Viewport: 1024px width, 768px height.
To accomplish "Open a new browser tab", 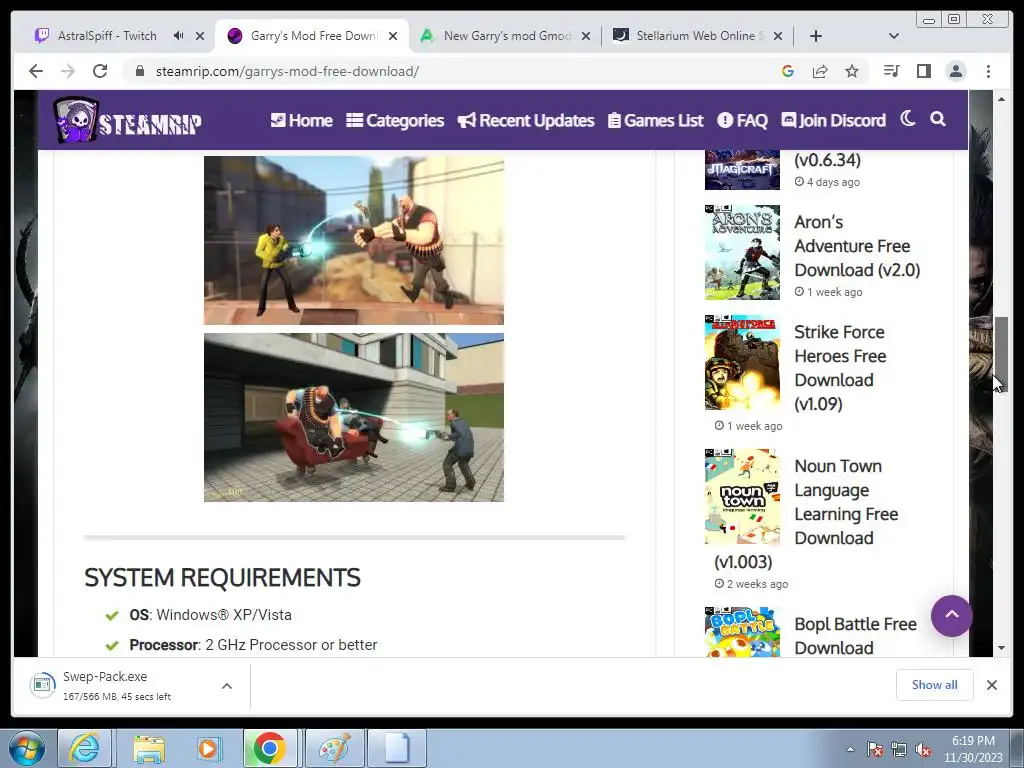I will (x=816, y=36).
